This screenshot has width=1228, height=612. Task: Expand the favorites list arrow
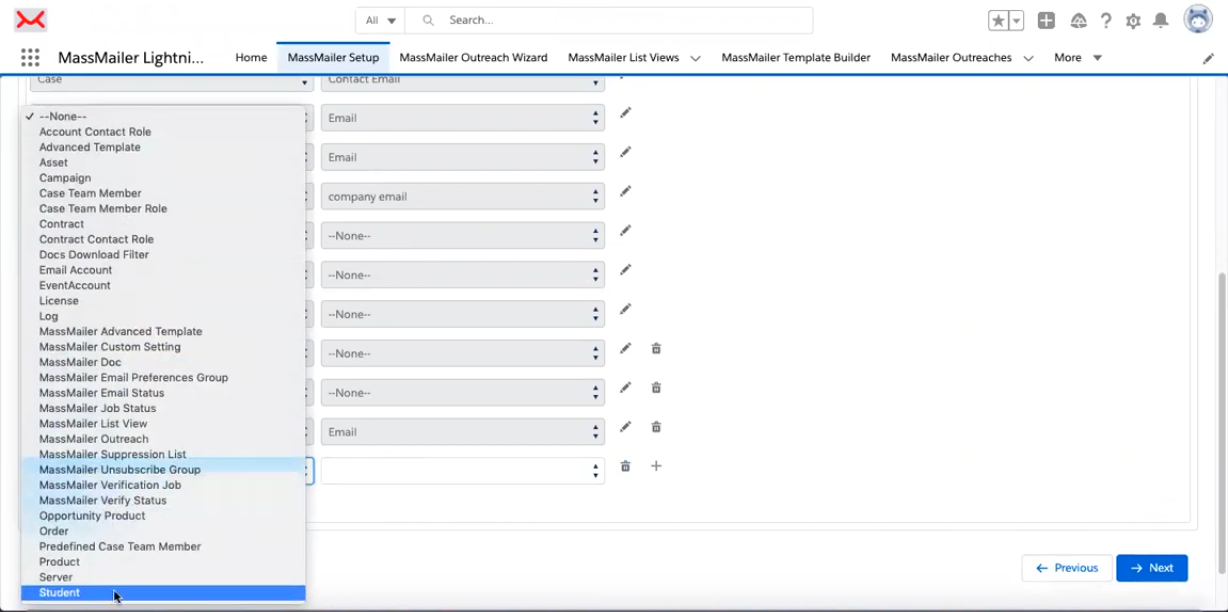point(1016,20)
